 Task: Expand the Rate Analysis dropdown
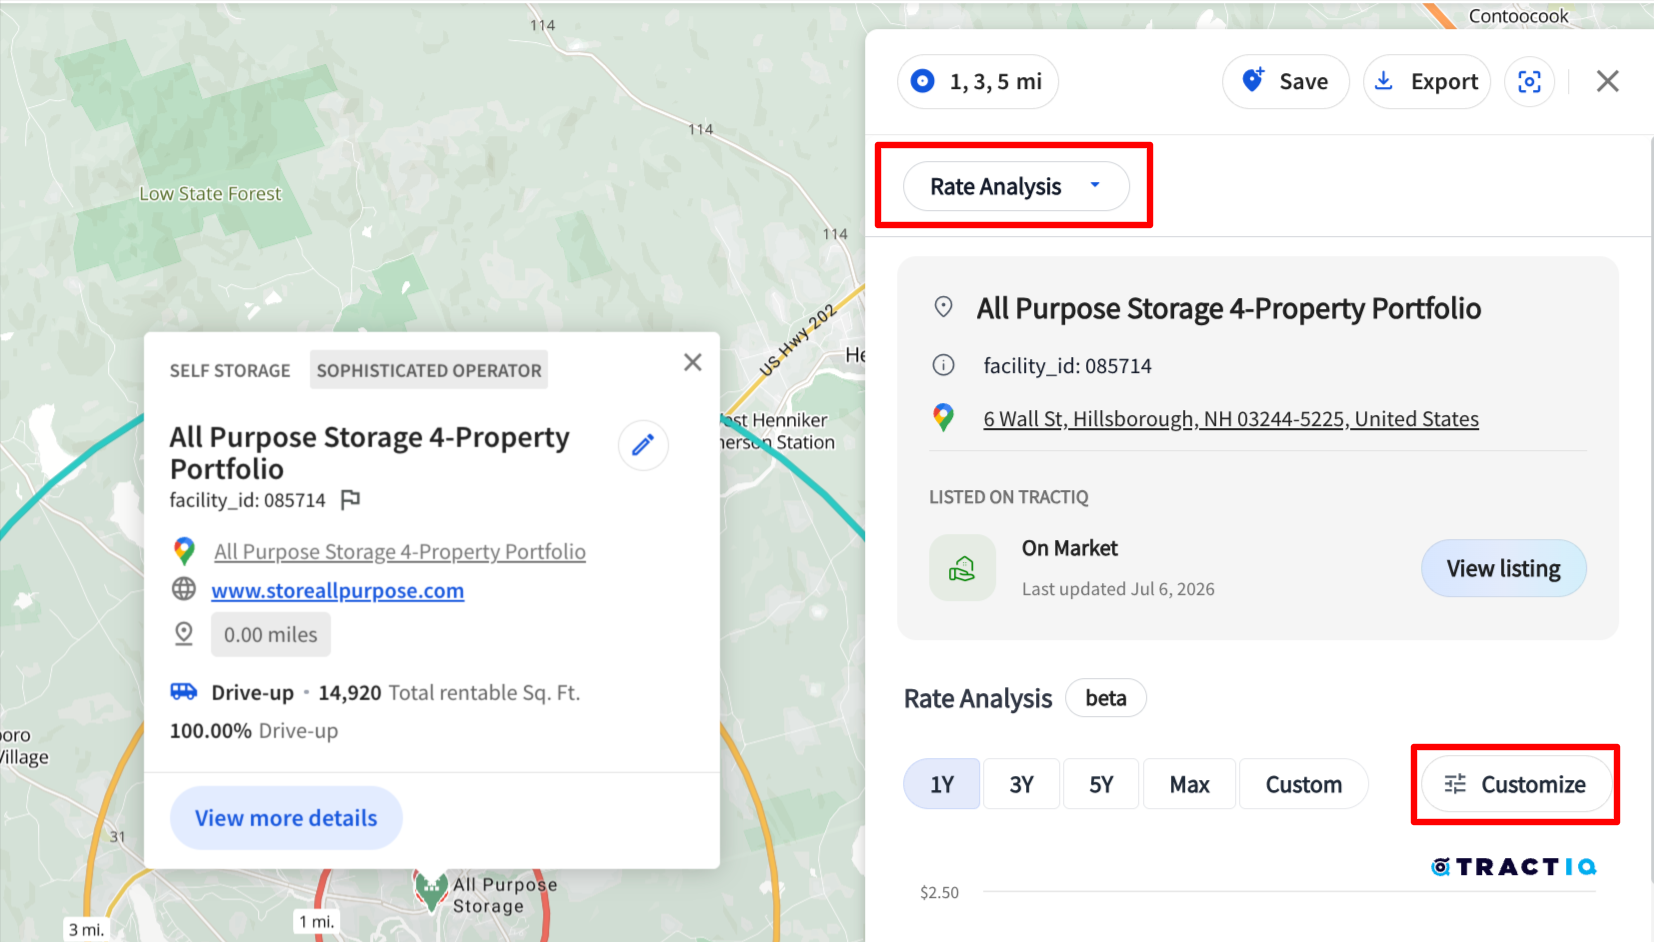pyautogui.click(x=1016, y=187)
